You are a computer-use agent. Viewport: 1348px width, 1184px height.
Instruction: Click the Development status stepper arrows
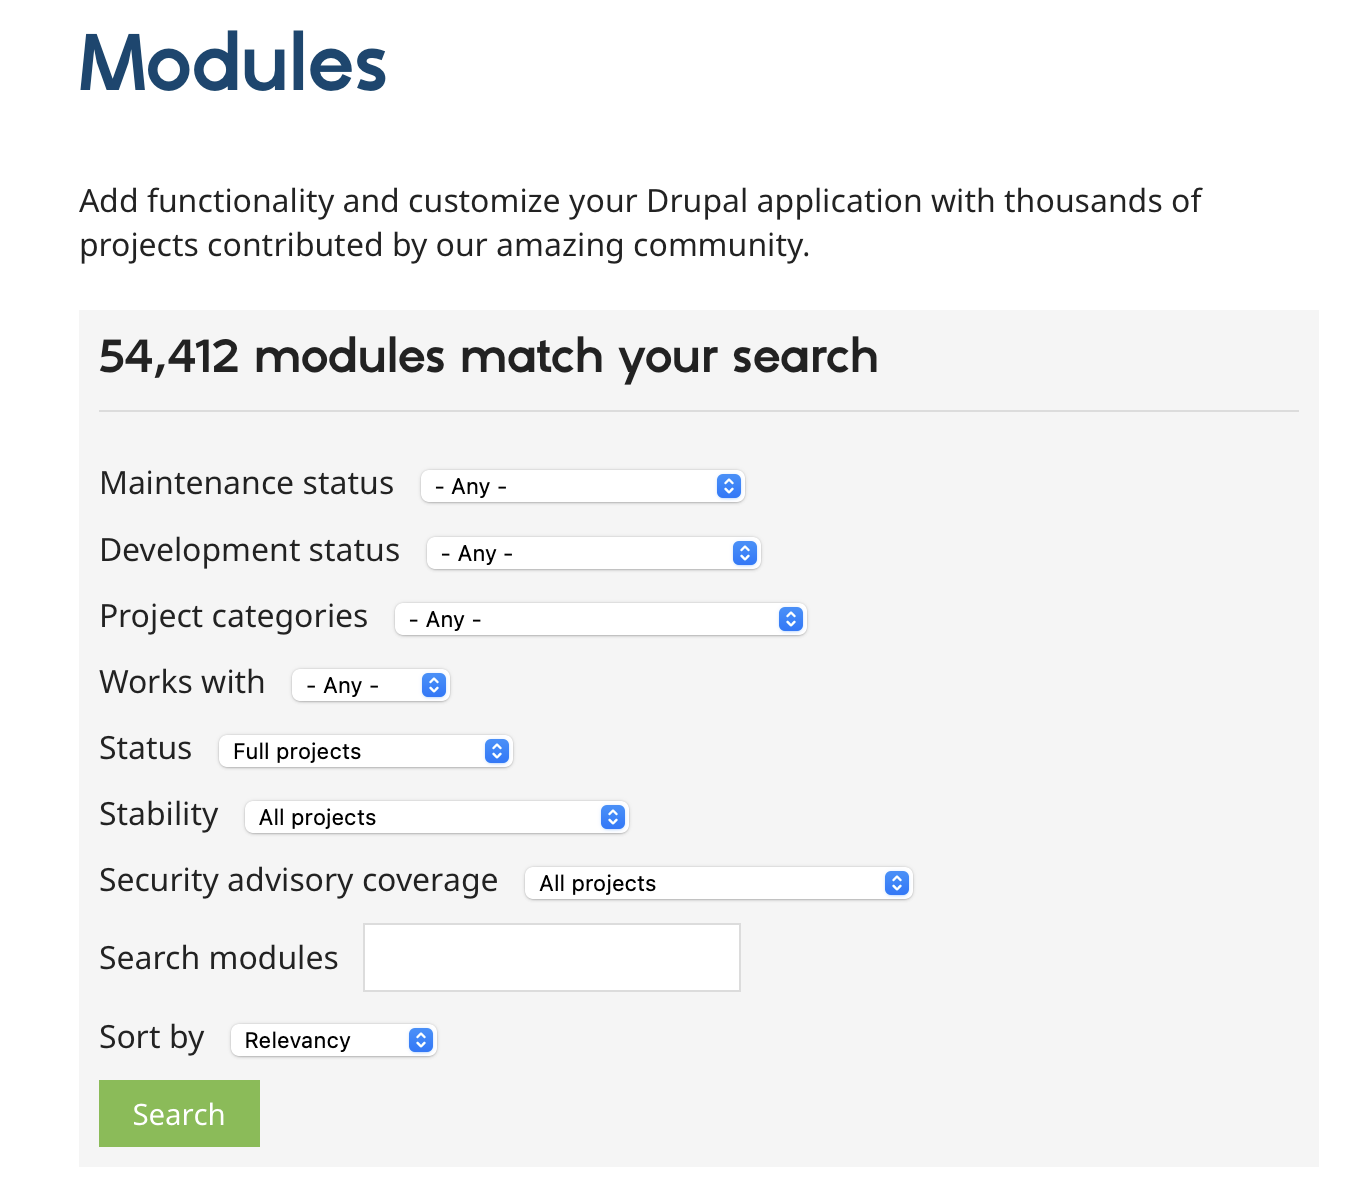(x=744, y=553)
